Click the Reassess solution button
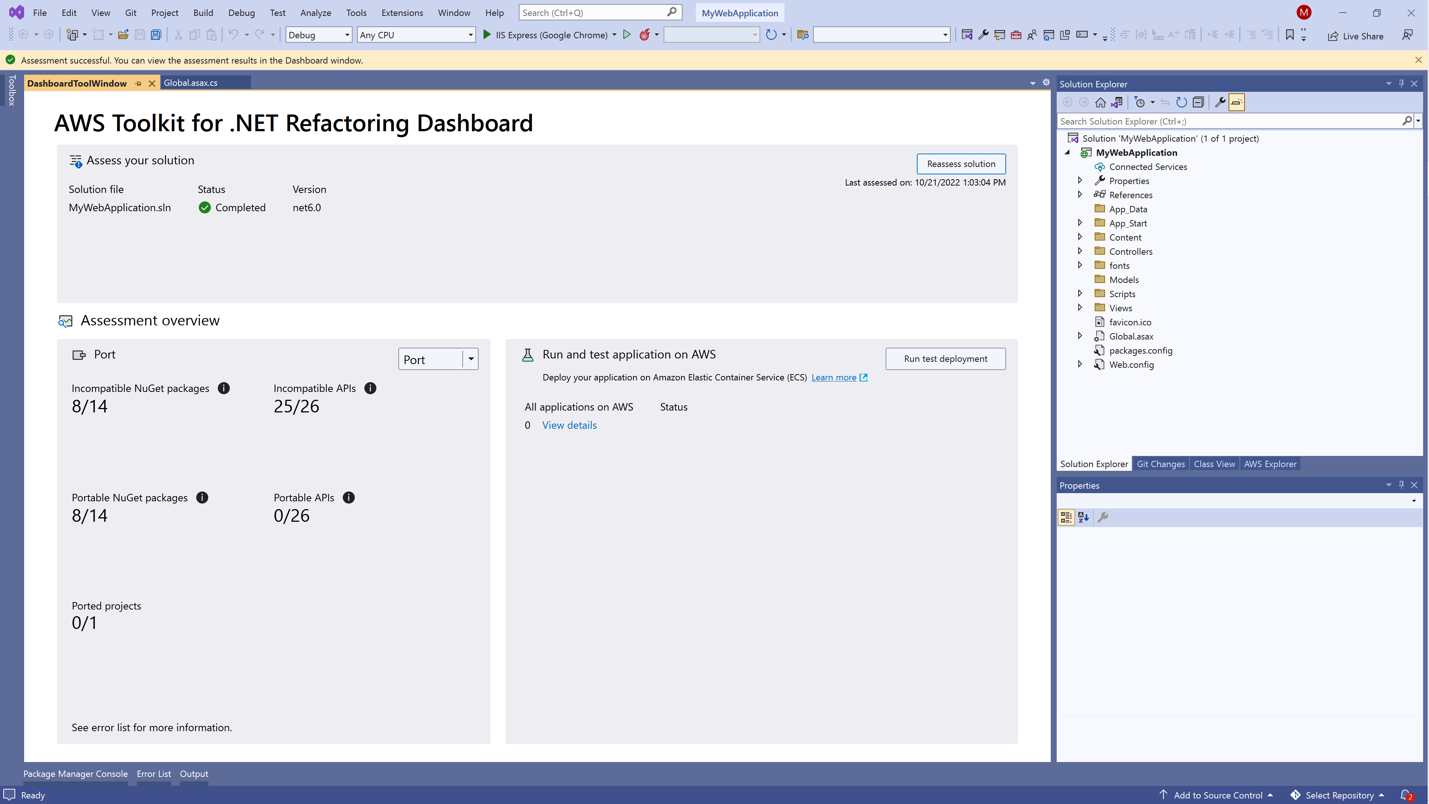The height and width of the screenshot is (804, 1429). 961,164
